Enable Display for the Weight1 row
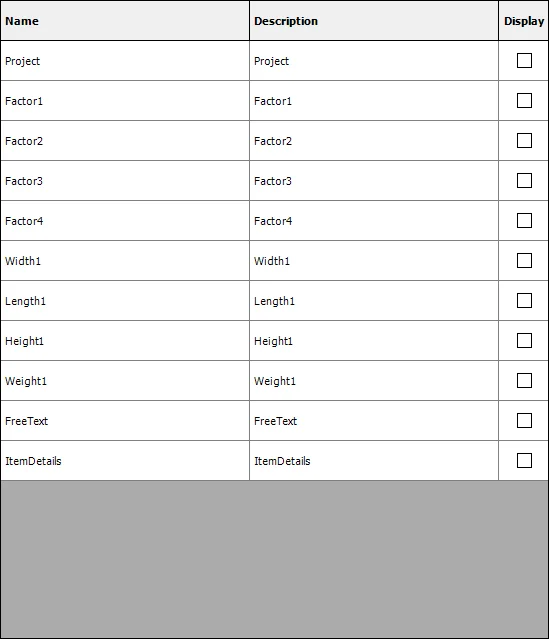Image resolution: width=549 pixels, height=639 pixels. point(524,381)
